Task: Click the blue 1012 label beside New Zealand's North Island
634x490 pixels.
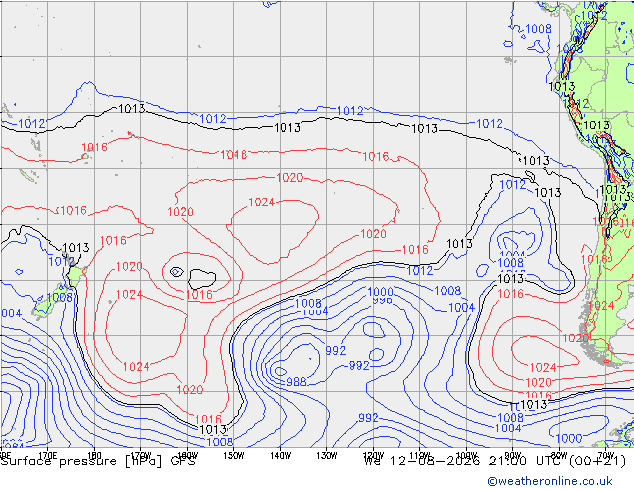Action: pyautogui.click(x=61, y=261)
